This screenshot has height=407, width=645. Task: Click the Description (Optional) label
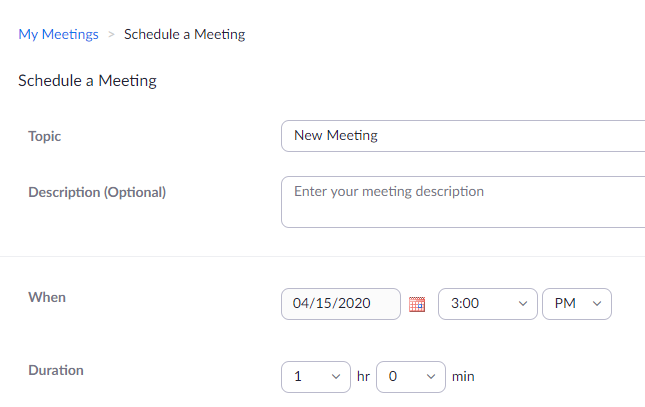click(x=97, y=192)
